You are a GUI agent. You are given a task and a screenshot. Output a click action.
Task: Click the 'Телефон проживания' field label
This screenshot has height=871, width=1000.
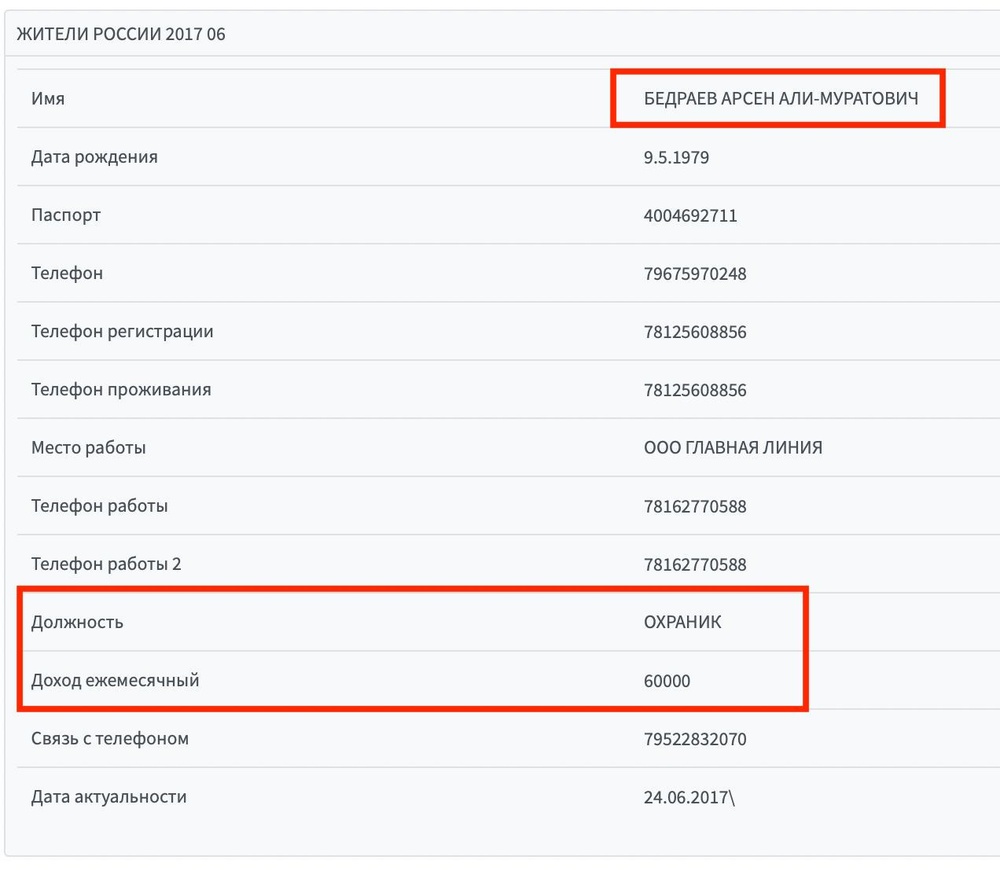point(121,389)
